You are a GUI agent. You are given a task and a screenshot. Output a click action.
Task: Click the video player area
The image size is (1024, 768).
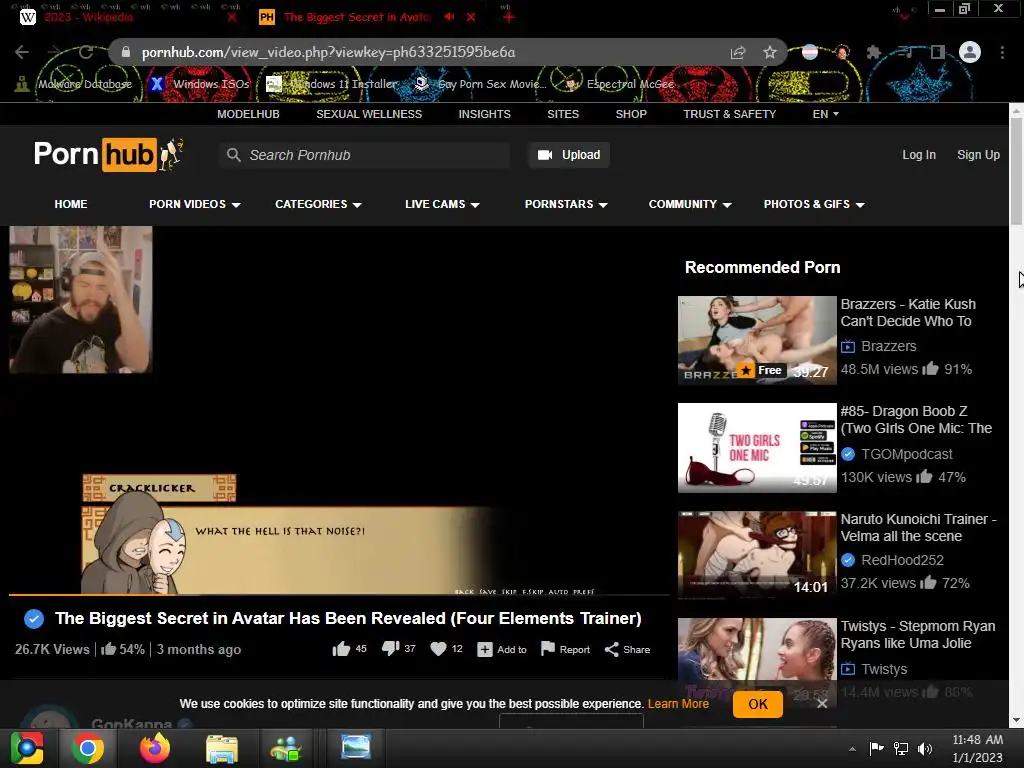tap(340, 410)
